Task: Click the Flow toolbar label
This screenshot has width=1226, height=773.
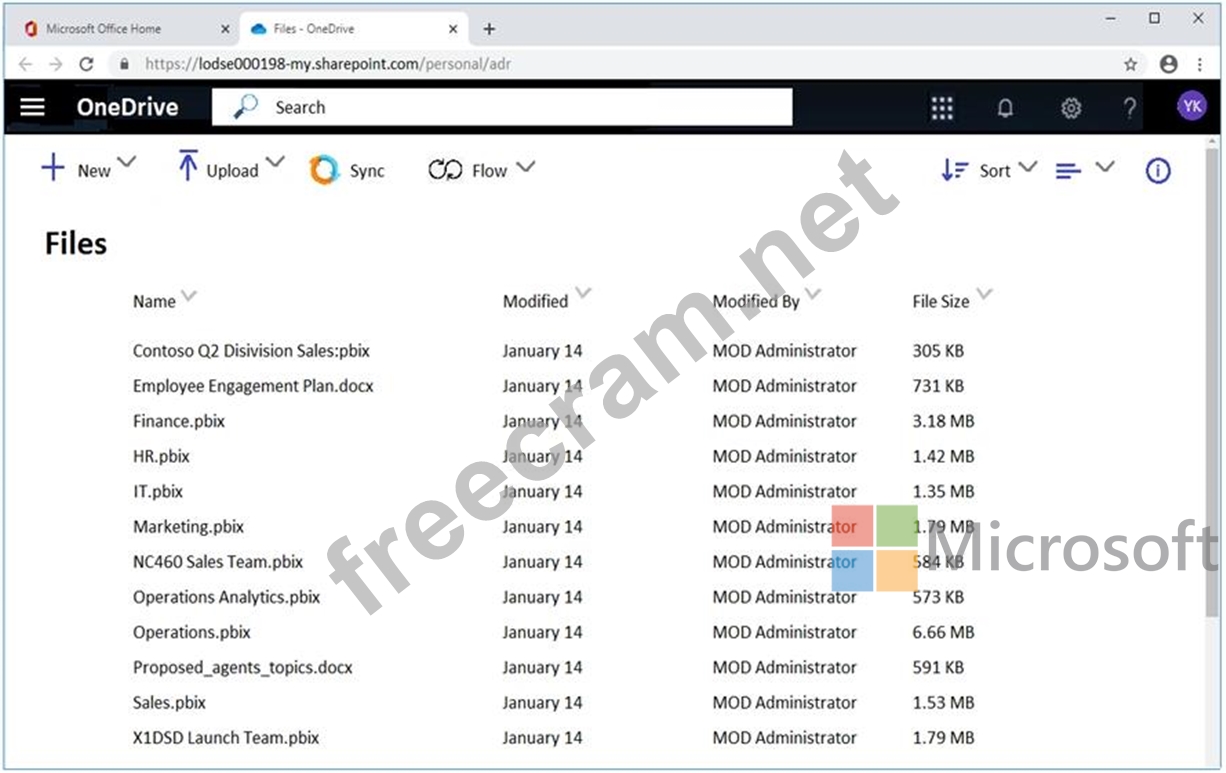Action: coord(489,171)
